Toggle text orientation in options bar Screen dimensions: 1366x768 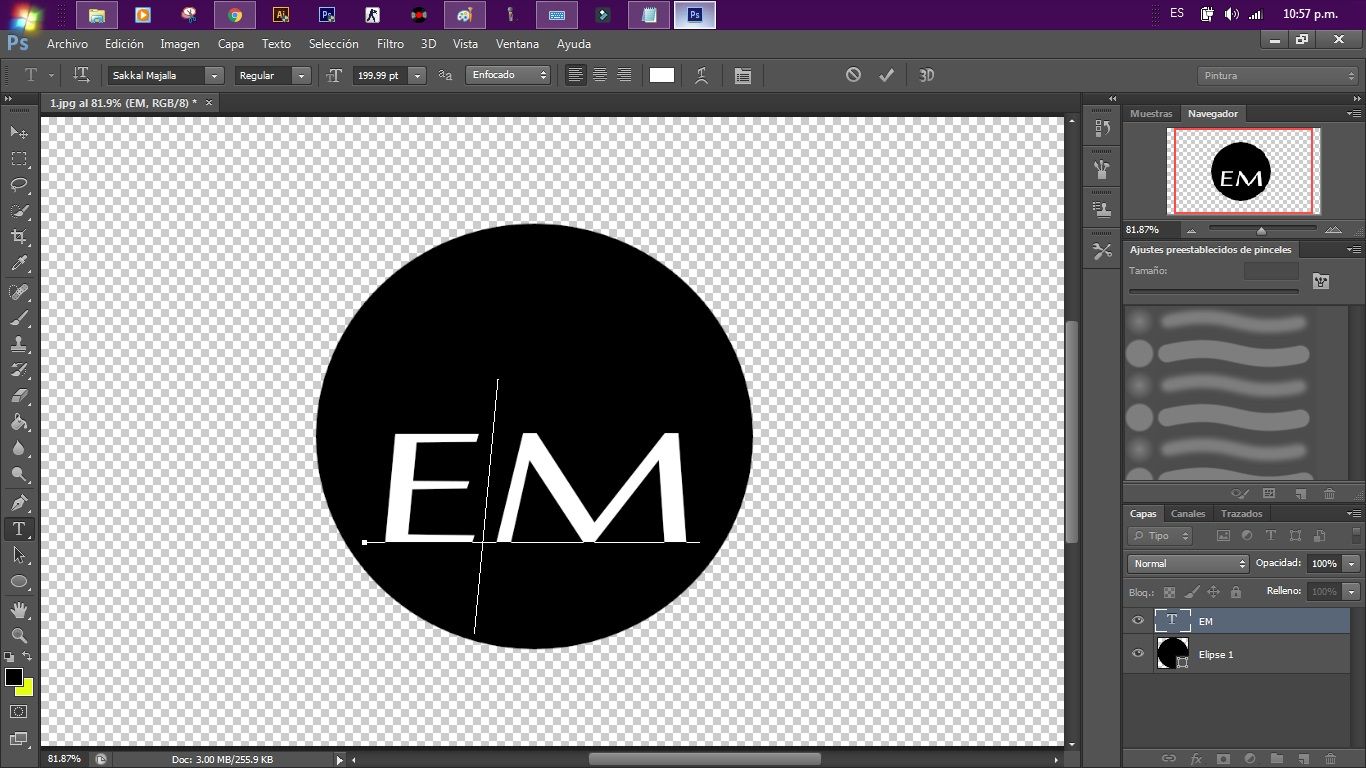point(82,75)
